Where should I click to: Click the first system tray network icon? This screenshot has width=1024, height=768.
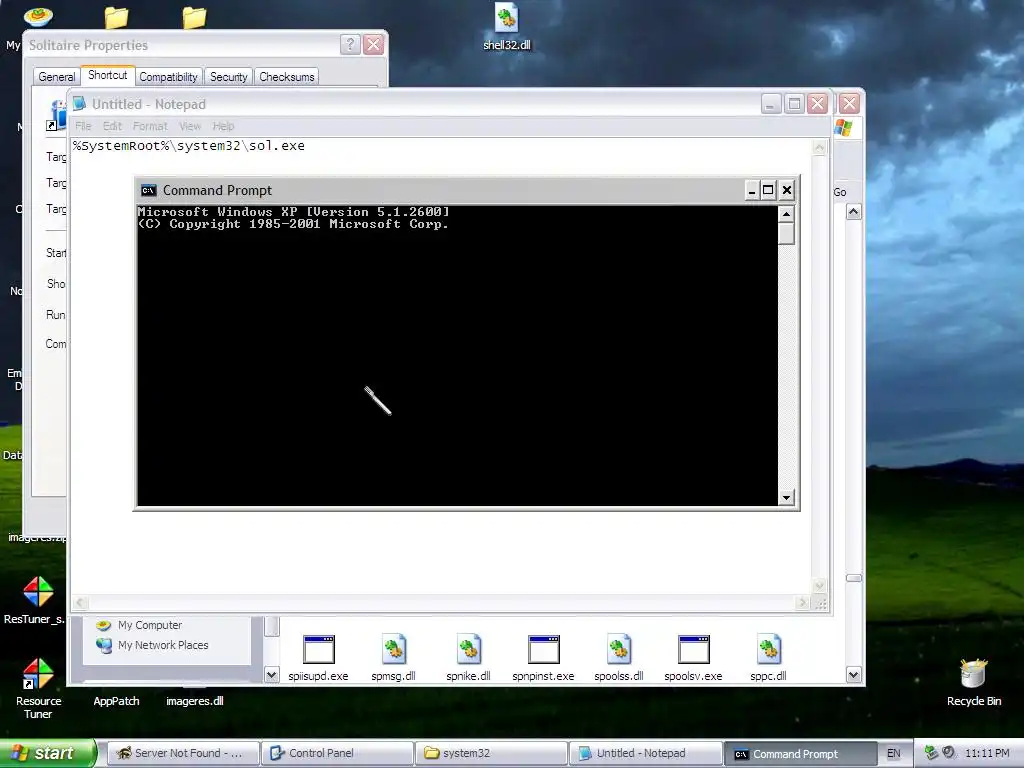pyautogui.click(x=932, y=752)
